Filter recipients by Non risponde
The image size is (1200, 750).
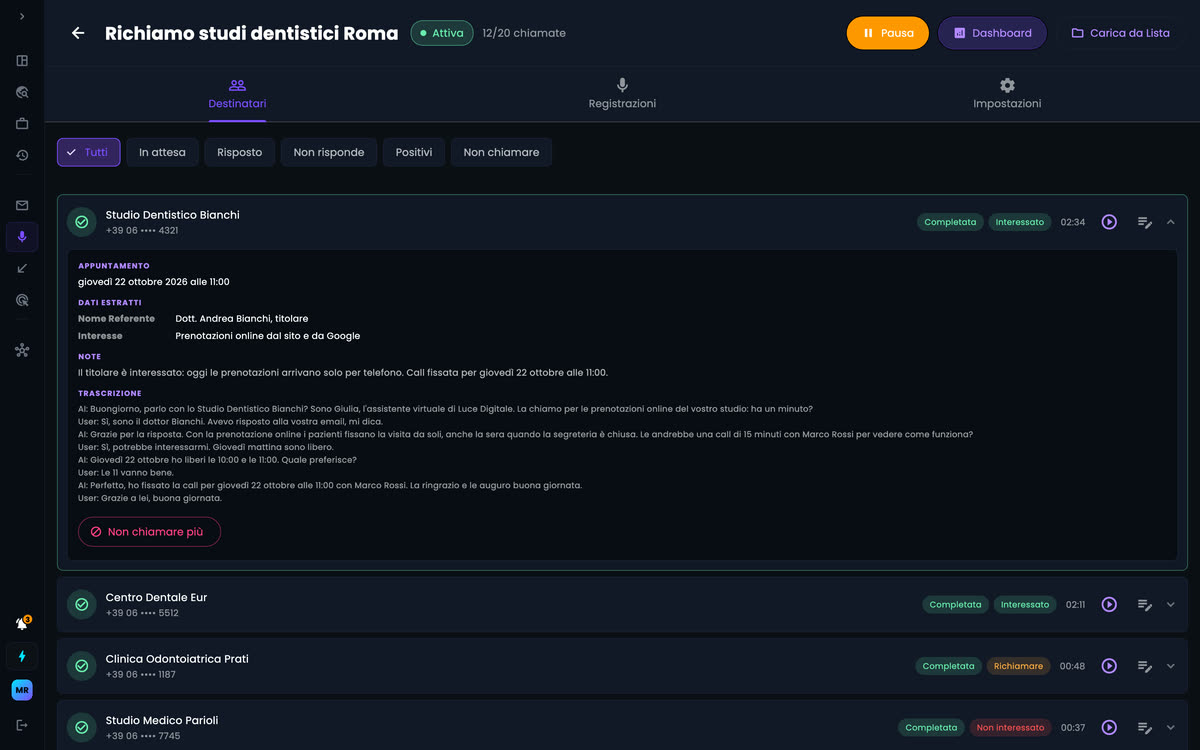pos(329,152)
